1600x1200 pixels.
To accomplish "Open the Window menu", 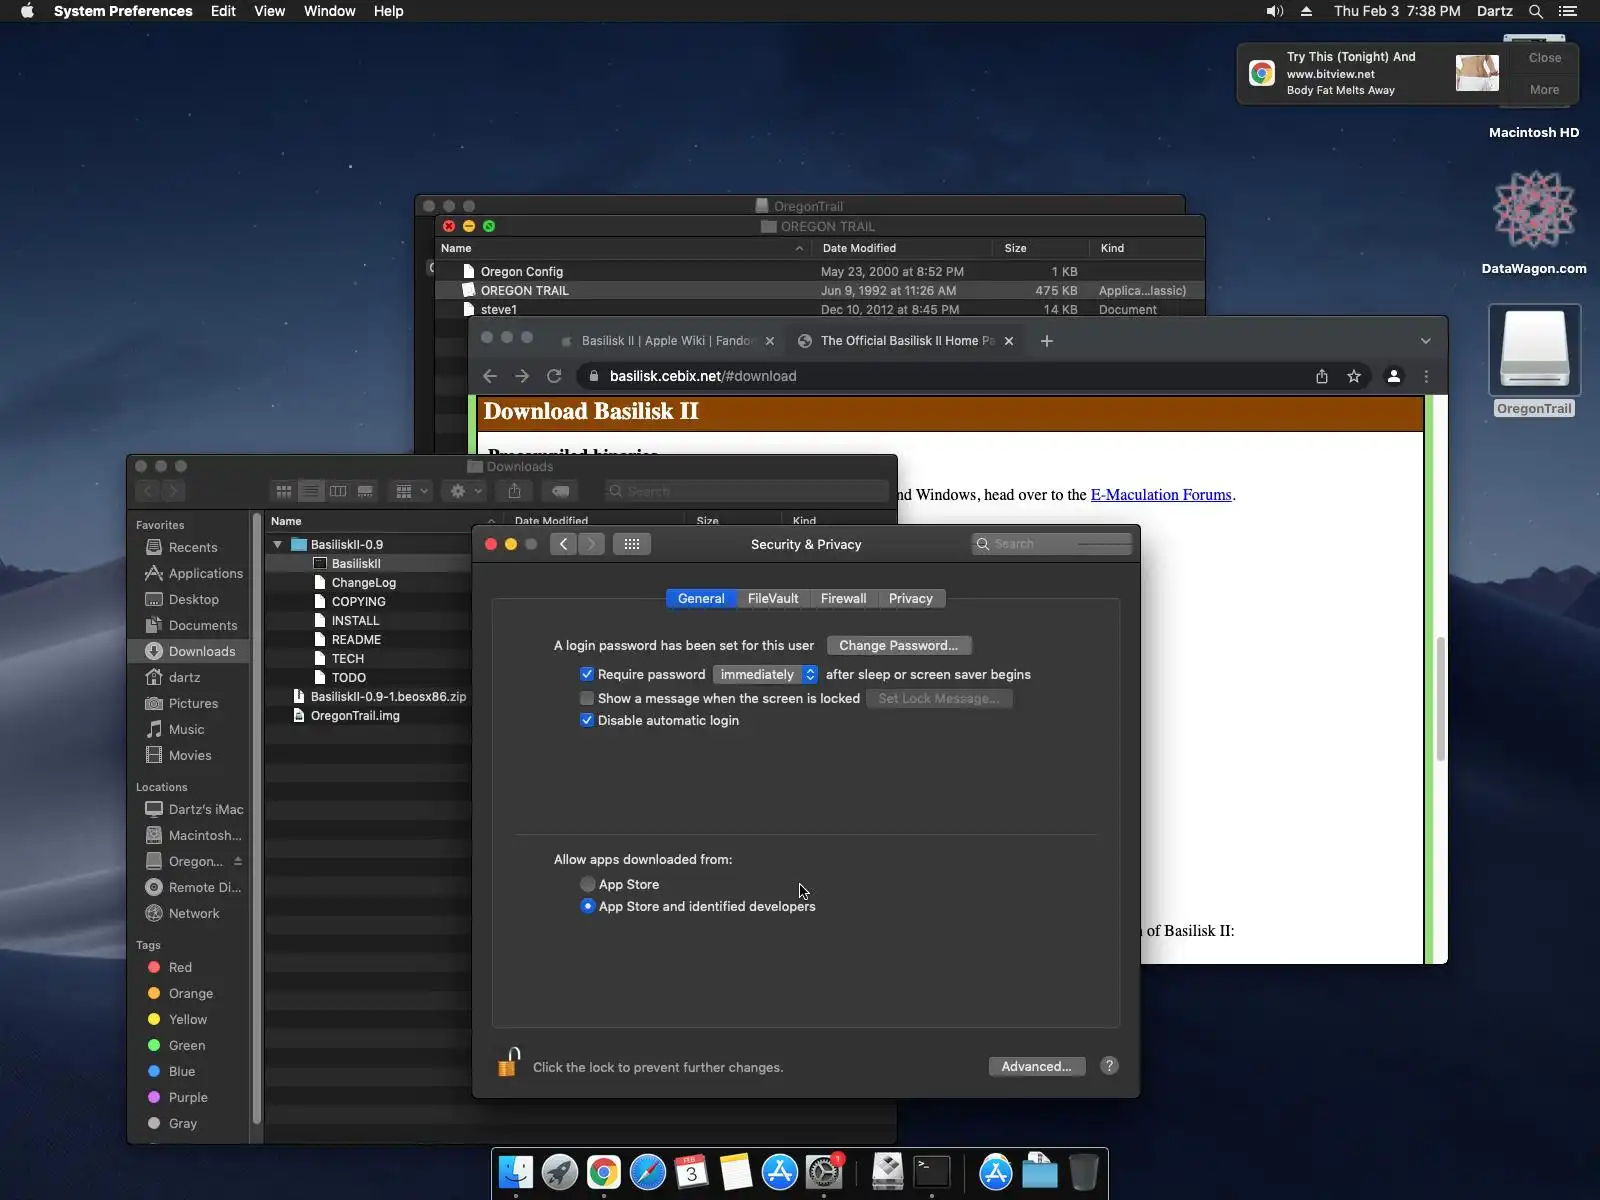I will (x=330, y=11).
